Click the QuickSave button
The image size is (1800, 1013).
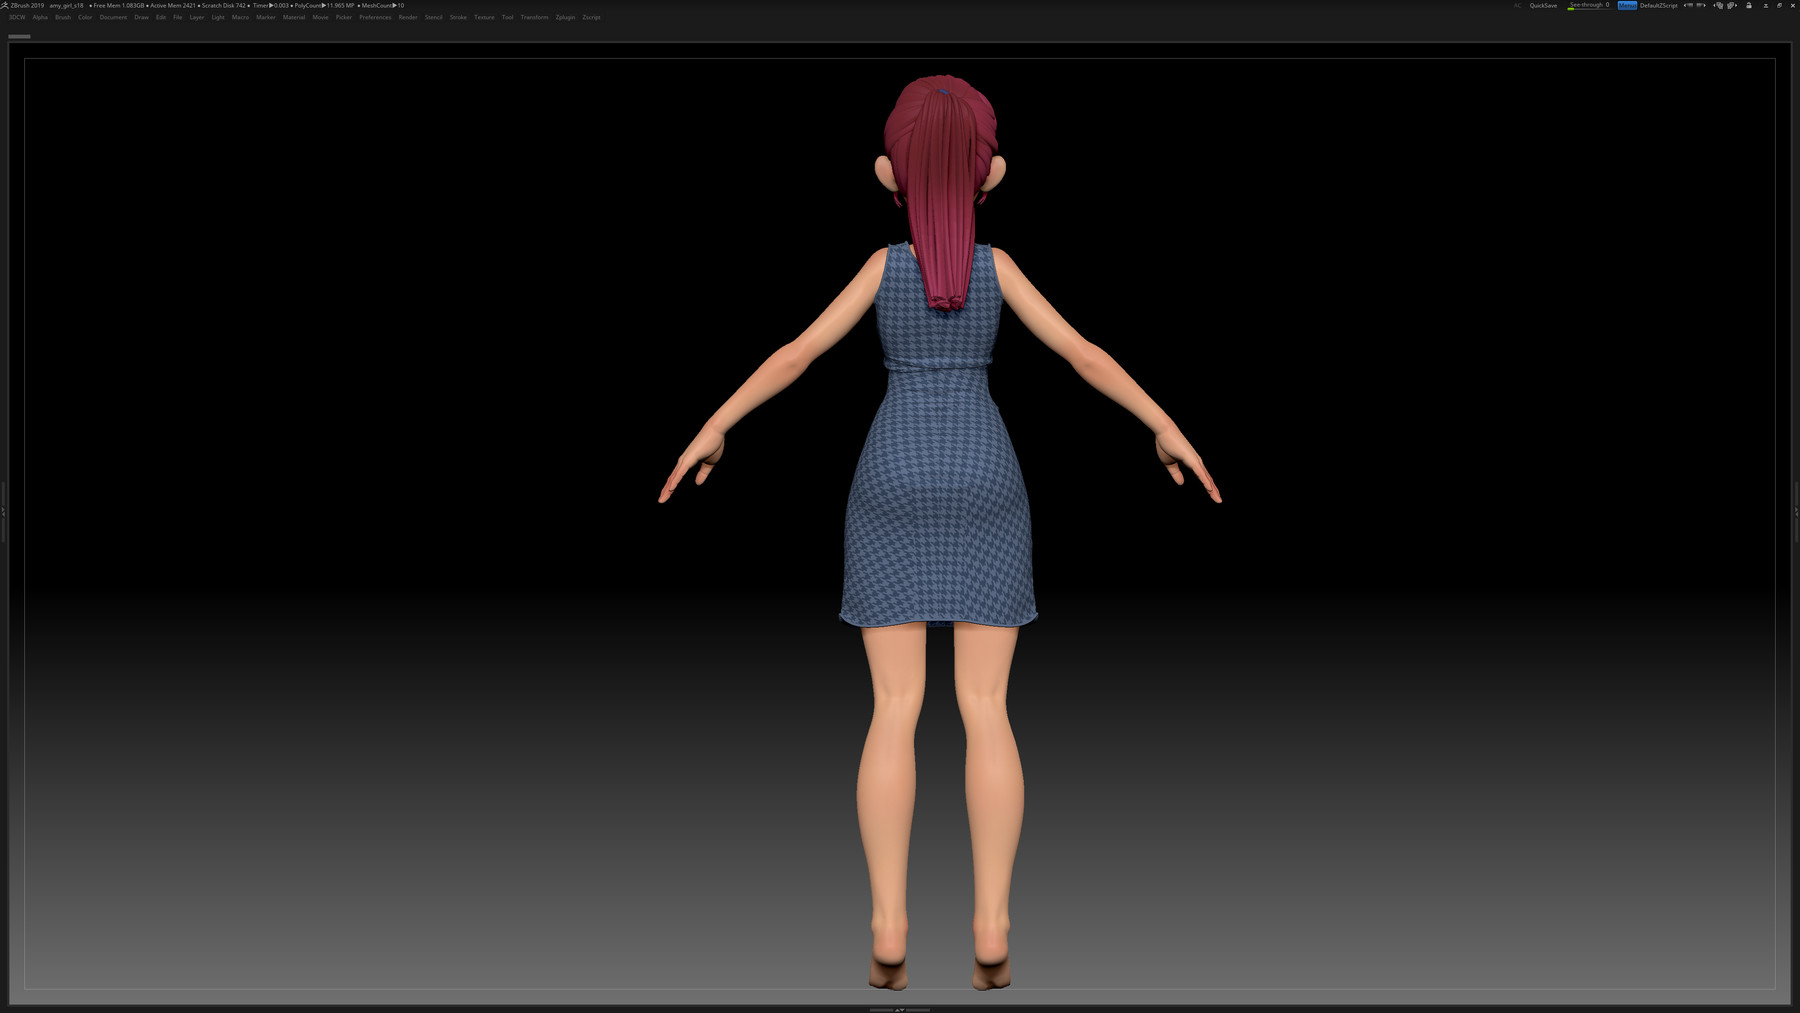[1543, 5]
